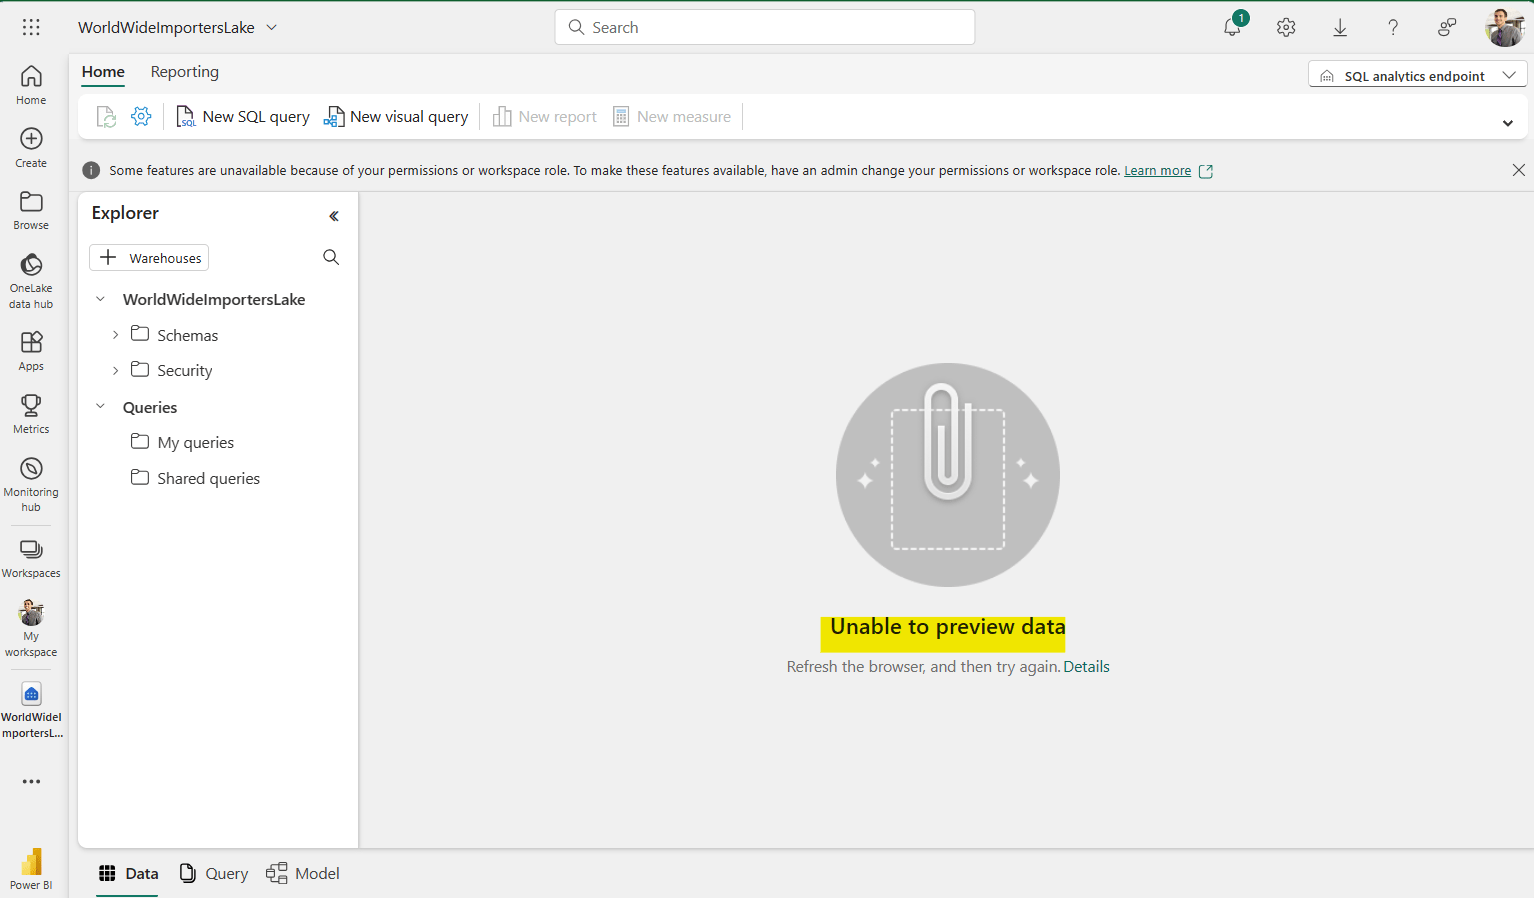Switch to the Data view tab
This screenshot has height=898, width=1534.
(128, 873)
